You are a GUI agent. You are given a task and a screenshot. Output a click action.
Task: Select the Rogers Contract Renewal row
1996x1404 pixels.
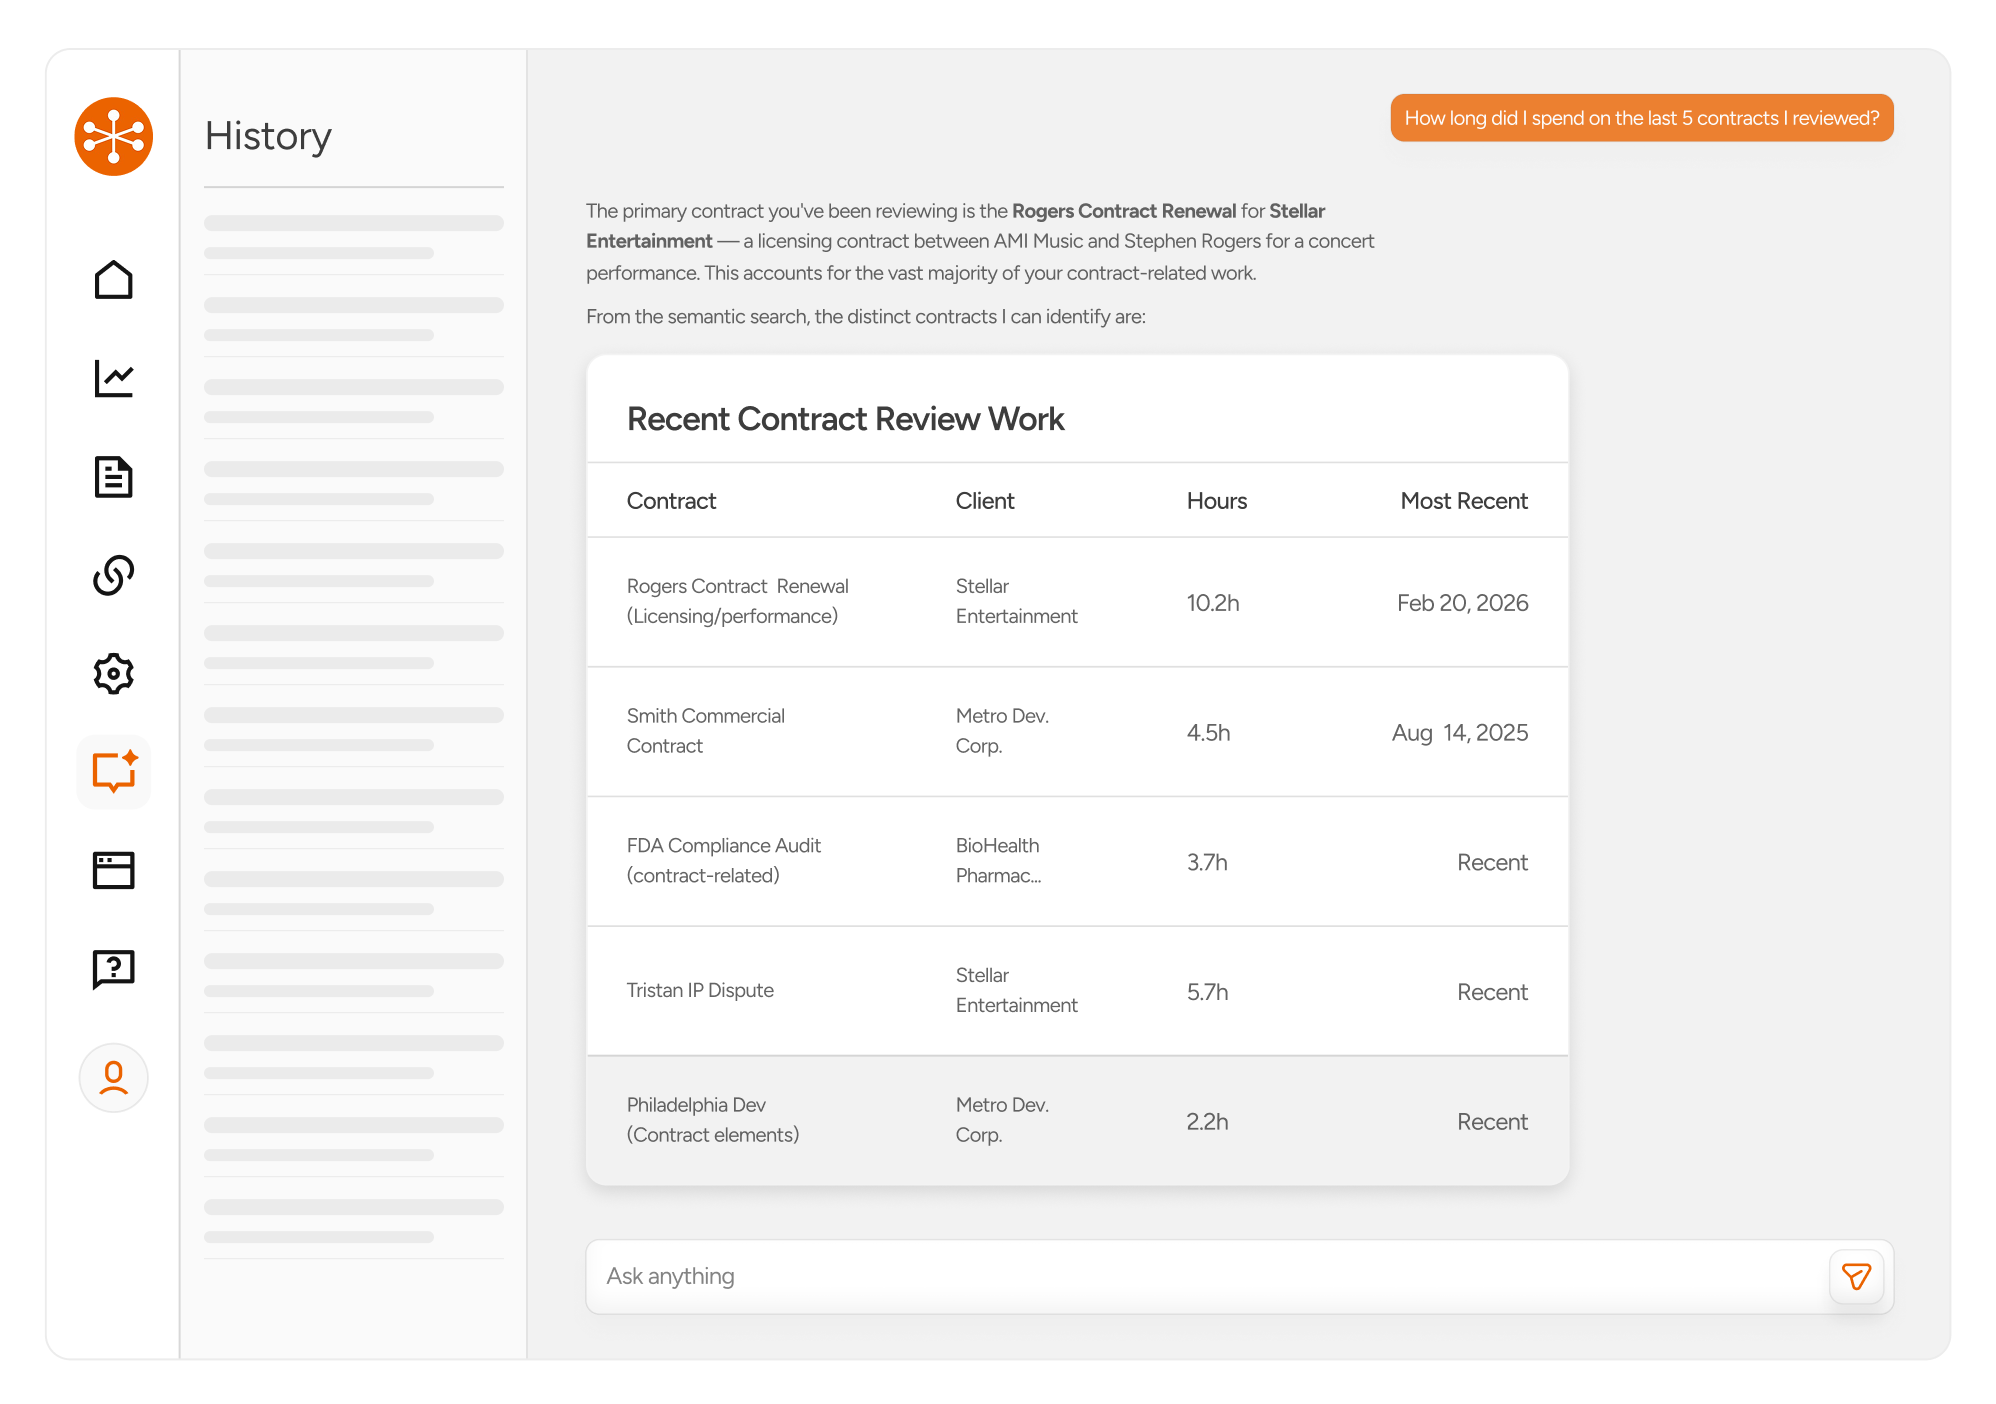click(1076, 602)
